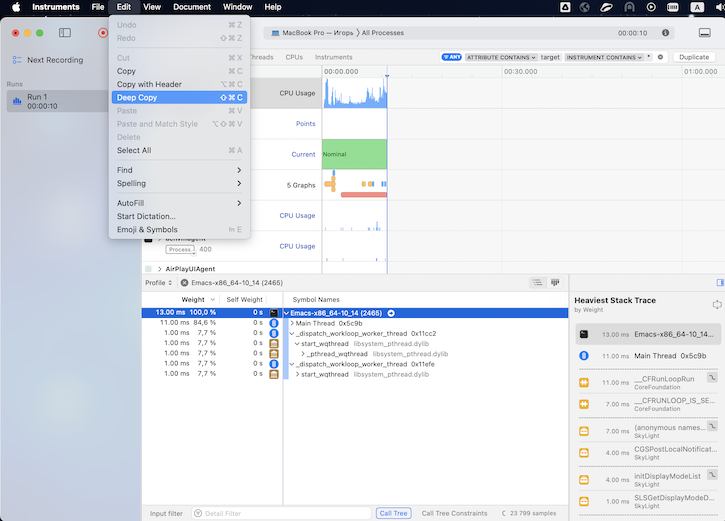The width and height of the screenshot is (725, 521).
Task: Click the CGSPostLocalNotificat... SkyLight icon
Action: (584, 453)
